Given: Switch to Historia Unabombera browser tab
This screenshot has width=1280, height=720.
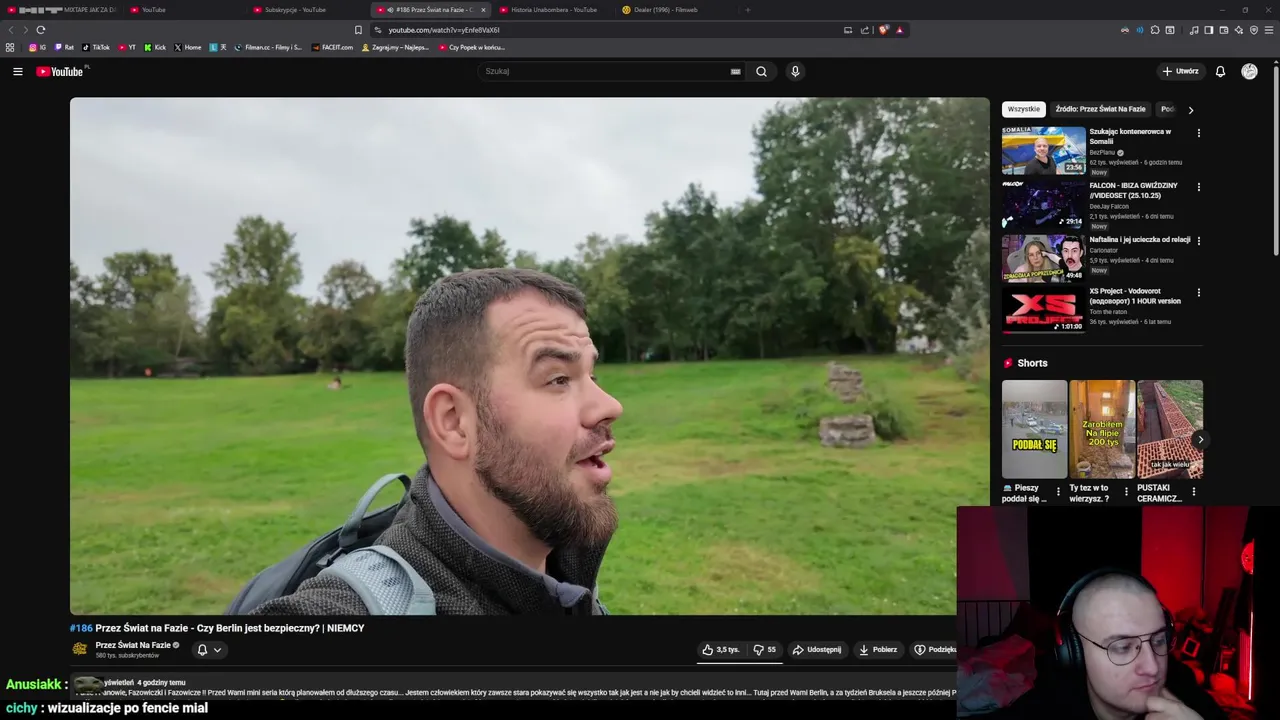Looking at the screenshot, I should coord(553,10).
